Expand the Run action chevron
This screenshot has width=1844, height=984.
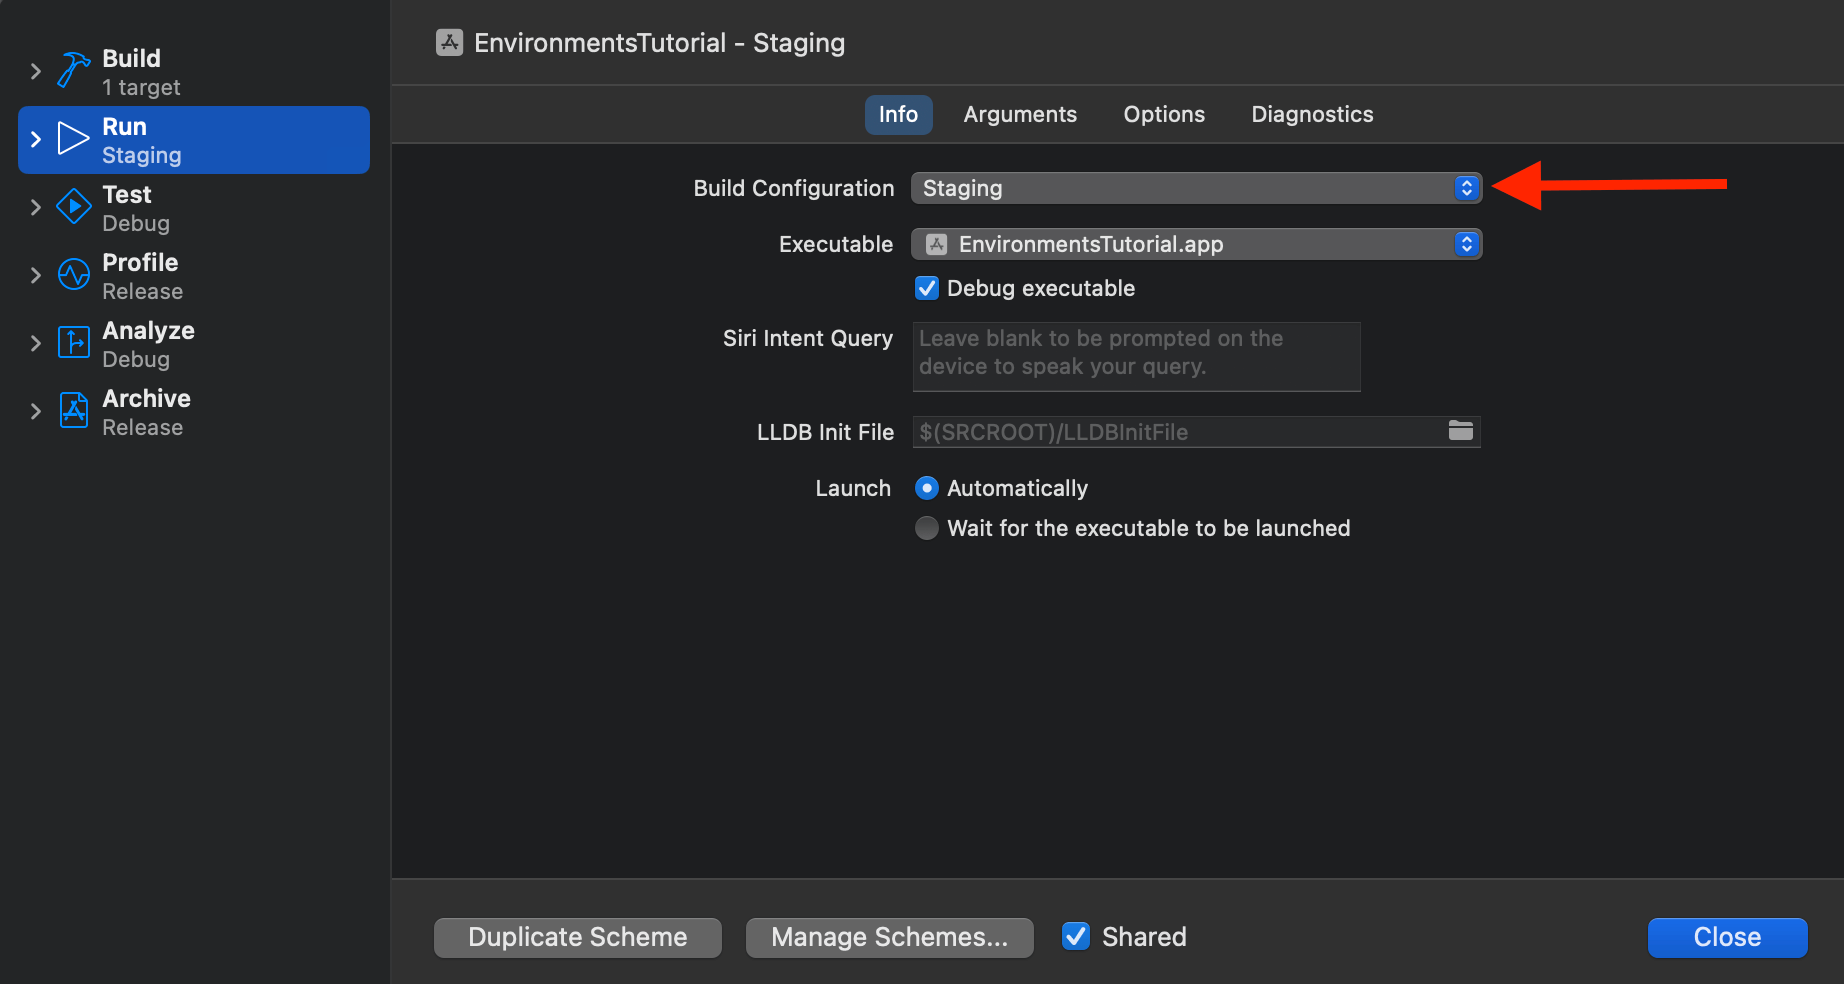click(x=35, y=139)
